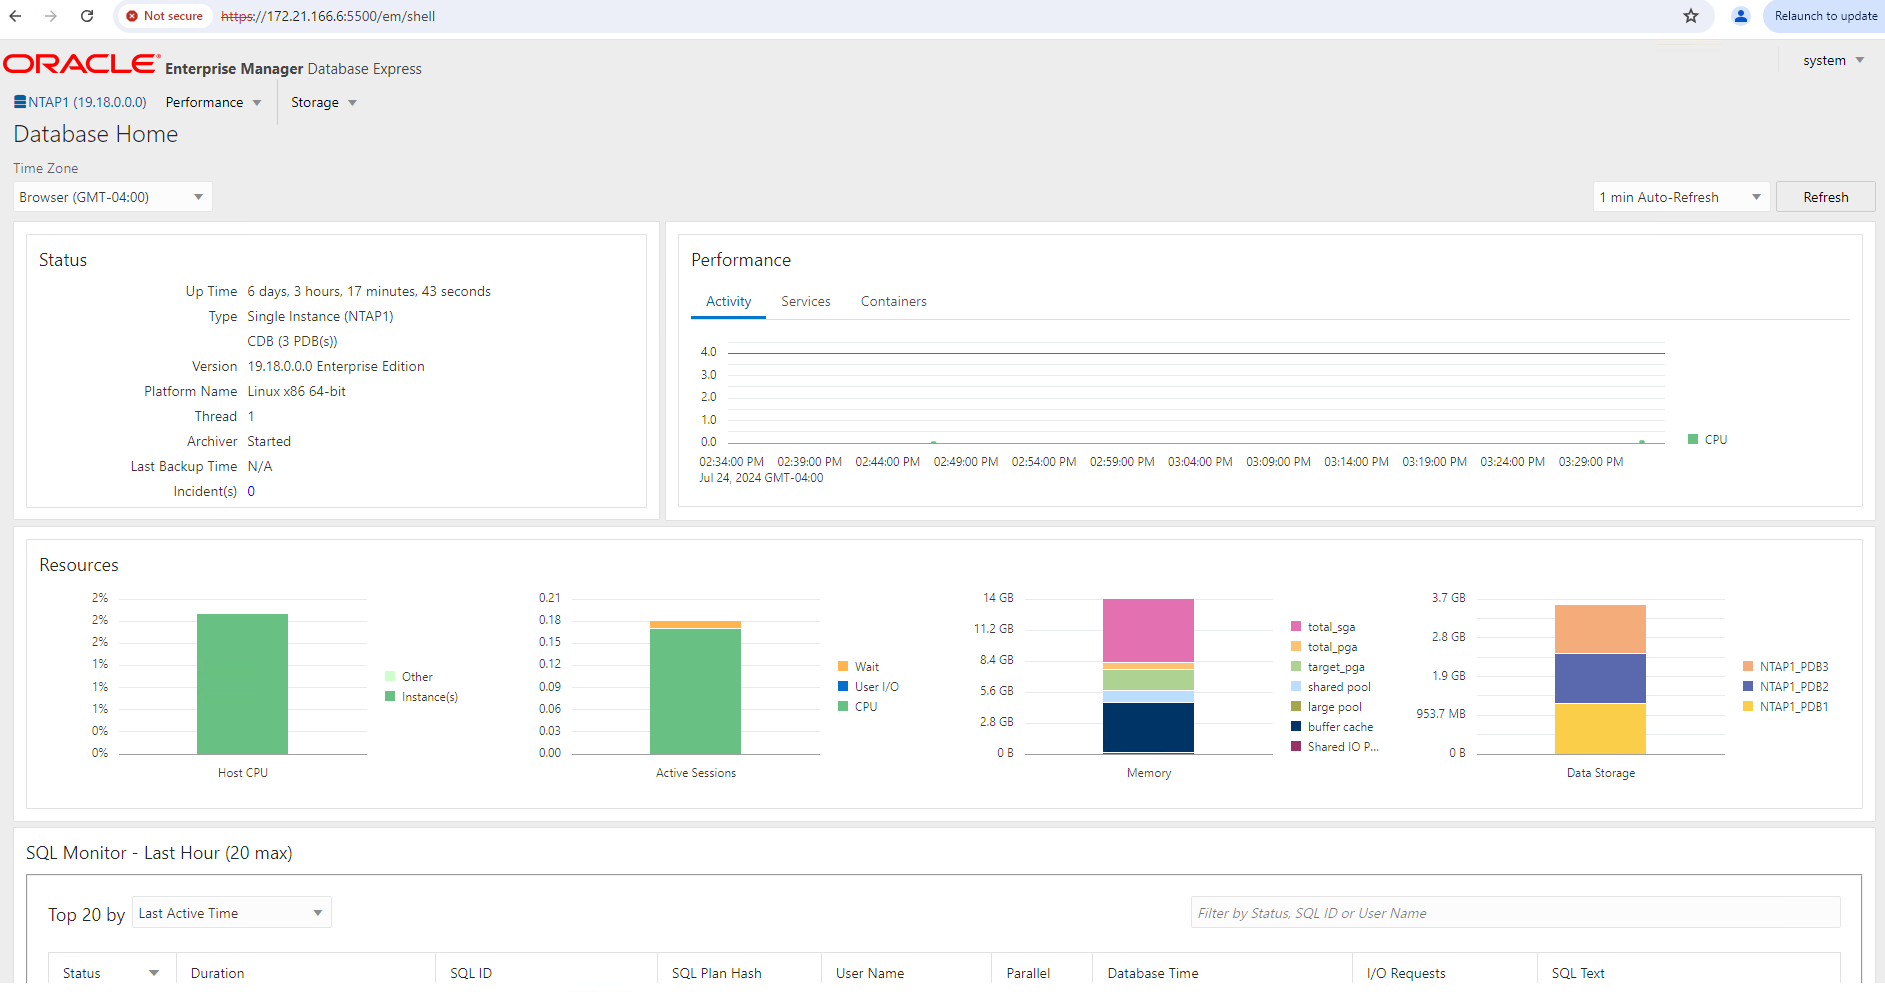This screenshot has width=1885, height=992.
Task: Bookmark this page with the star icon
Action: point(1691,16)
